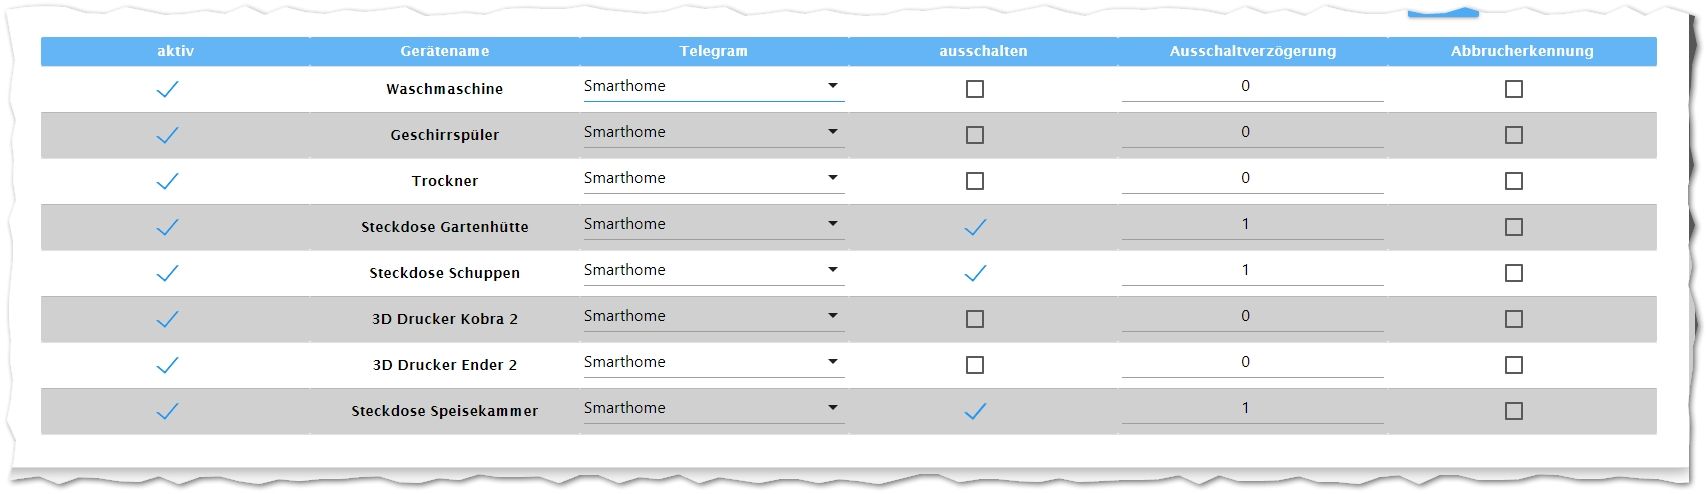Open Telegram selector for Steckdose Speisekammer
Image resolution: width=1708 pixels, height=494 pixels.
coord(714,409)
